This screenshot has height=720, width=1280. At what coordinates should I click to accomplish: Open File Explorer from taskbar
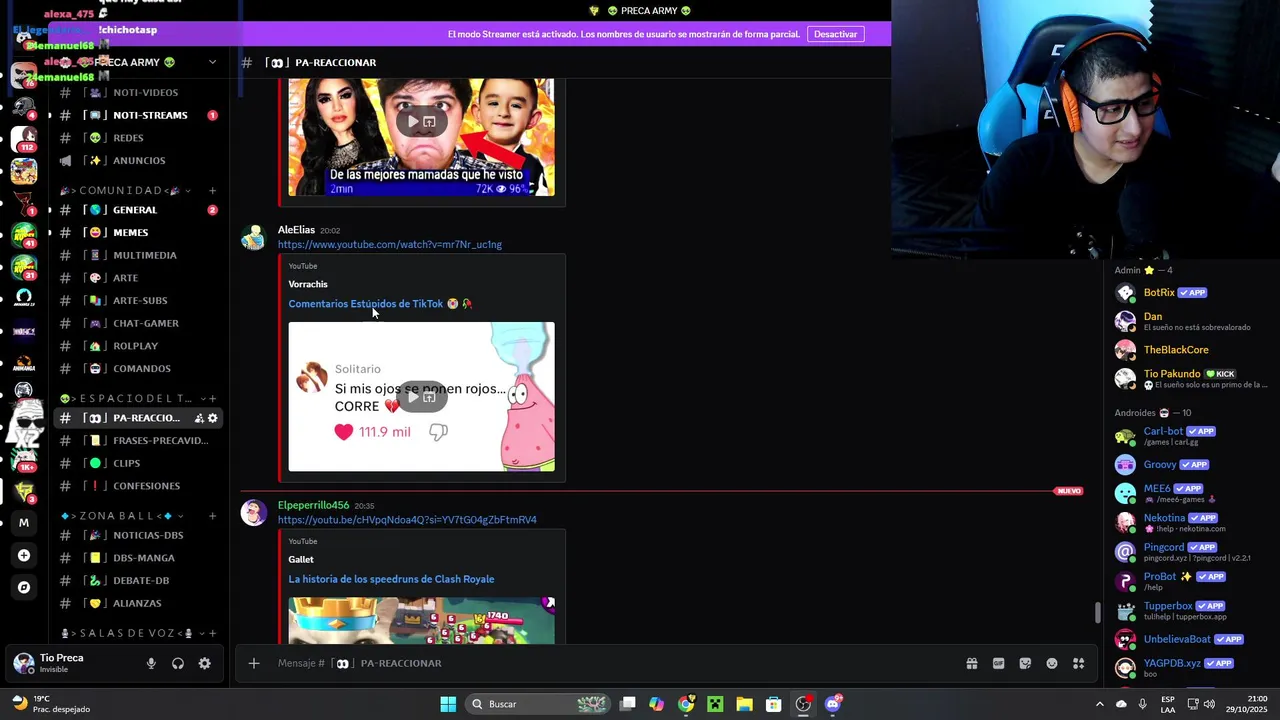tap(744, 704)
